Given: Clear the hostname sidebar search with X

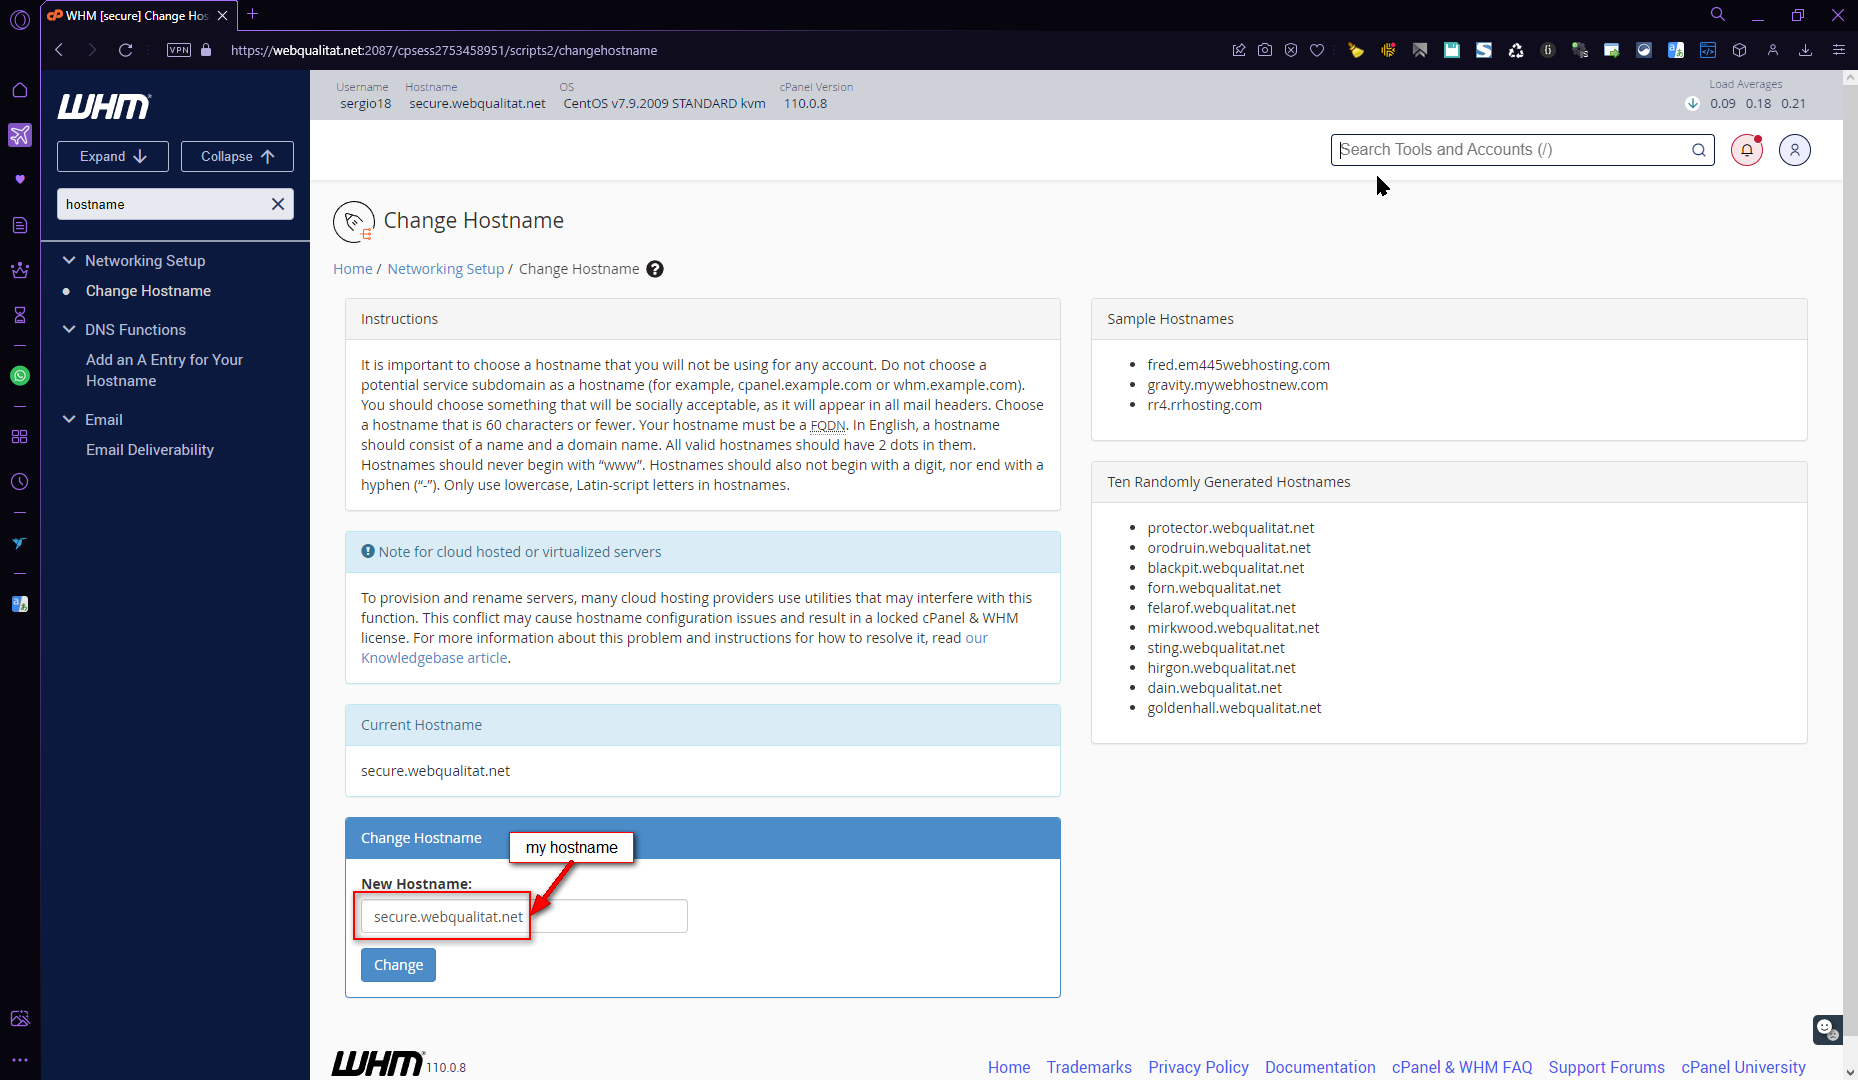Looking at the screenshot, I should click(x=278, y=204).
